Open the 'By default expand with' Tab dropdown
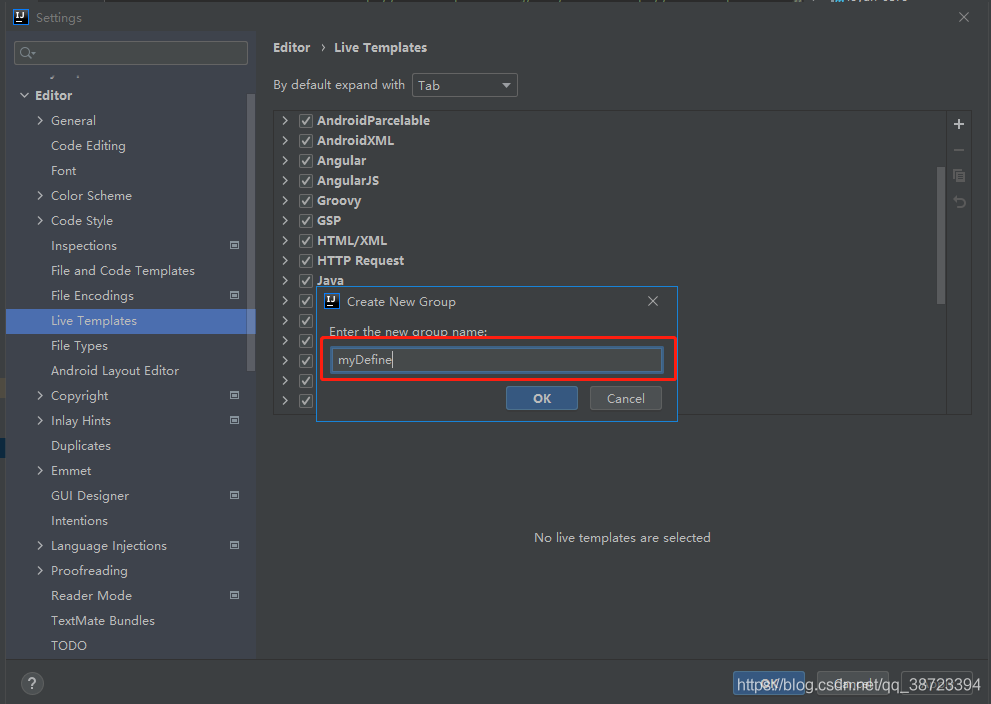Viewport: 991px width, 704px height. (x=465, y=85)
